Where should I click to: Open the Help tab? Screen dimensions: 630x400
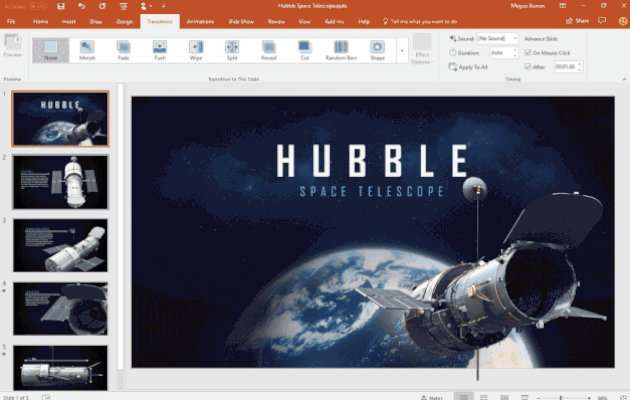tap(364, 21)
